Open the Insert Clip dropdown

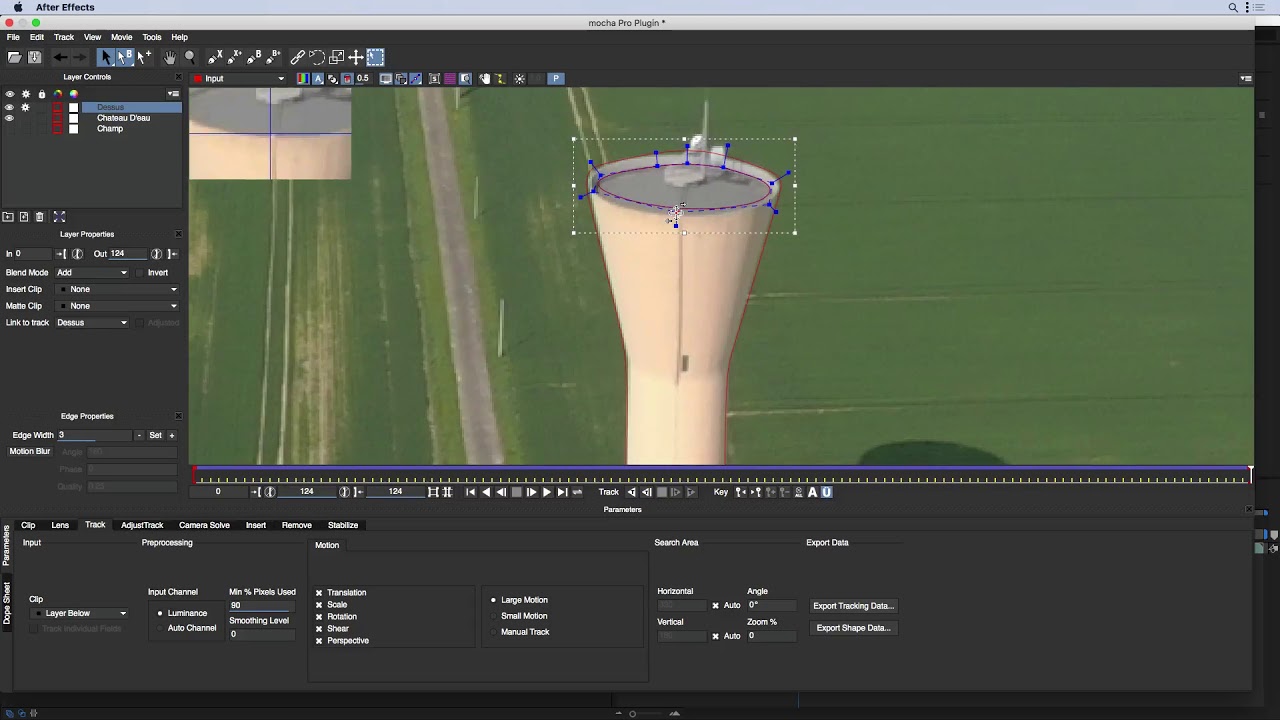pyautogui.click(x=118, y=290)
